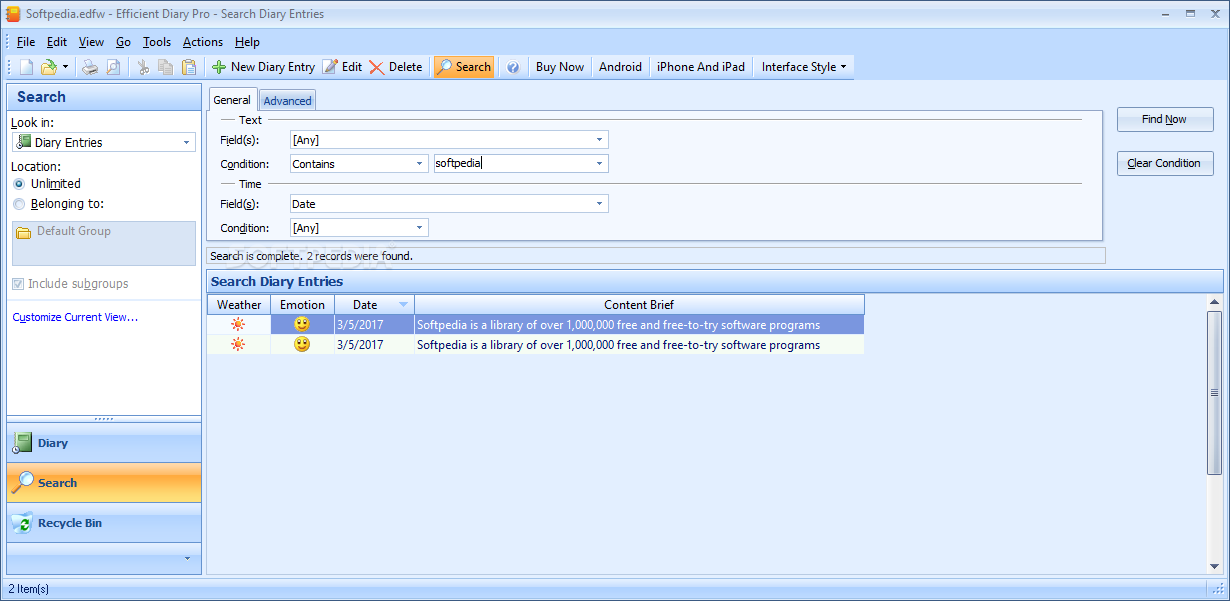Click sun weather icon in first result row
The height and width of the screenshot is (601, 1230).
[x=238, y=325]
